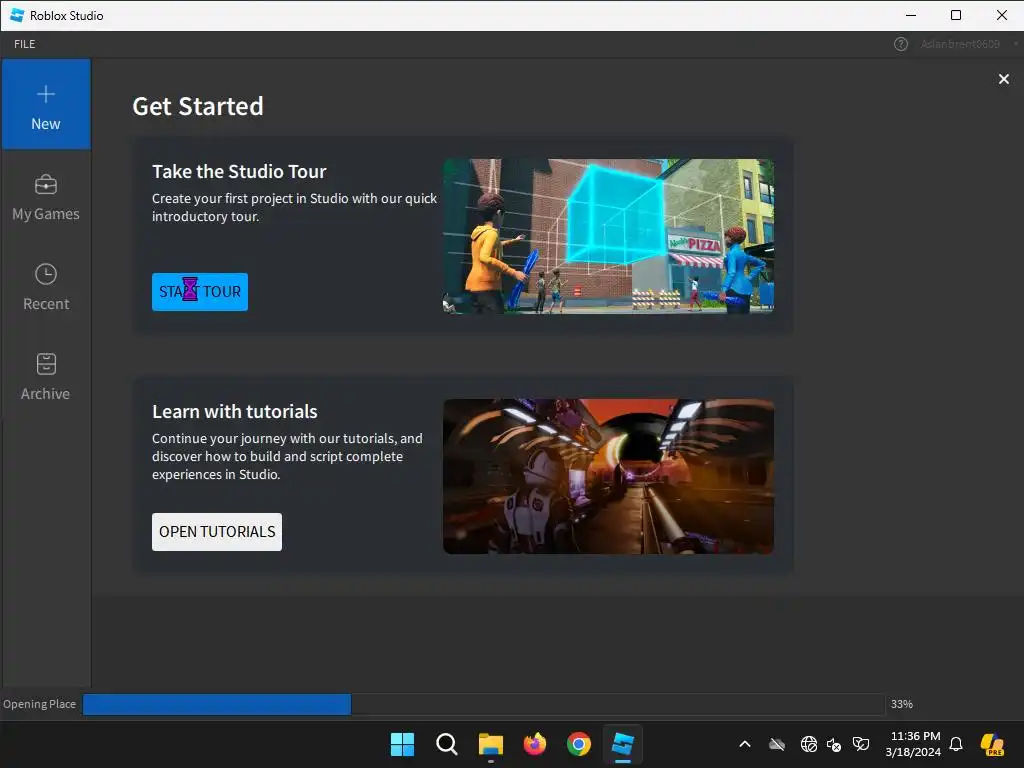Click the help question mark icon
The image size is (1024, 768).
901,44
